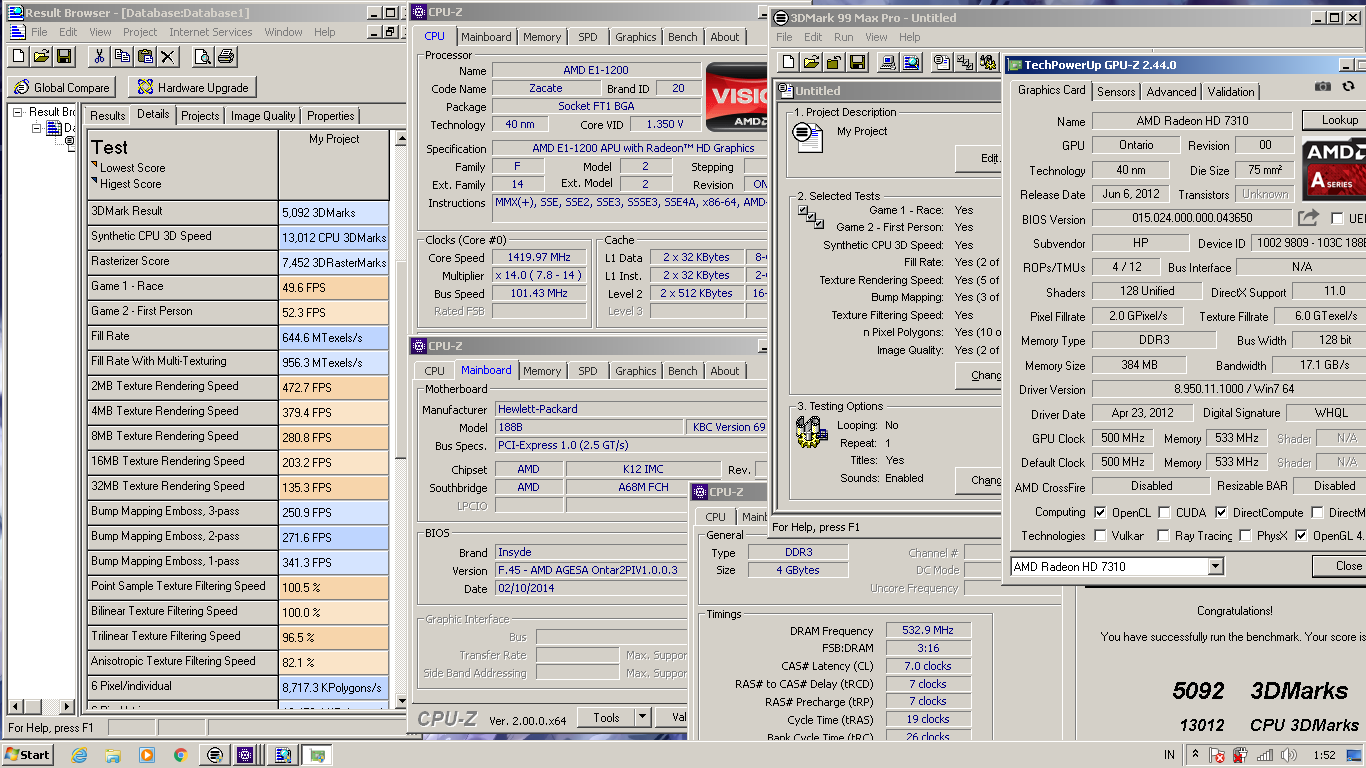Click Save disk icon in Result Browser
This screenshot has width=1366, height=768.
point(64,57)
